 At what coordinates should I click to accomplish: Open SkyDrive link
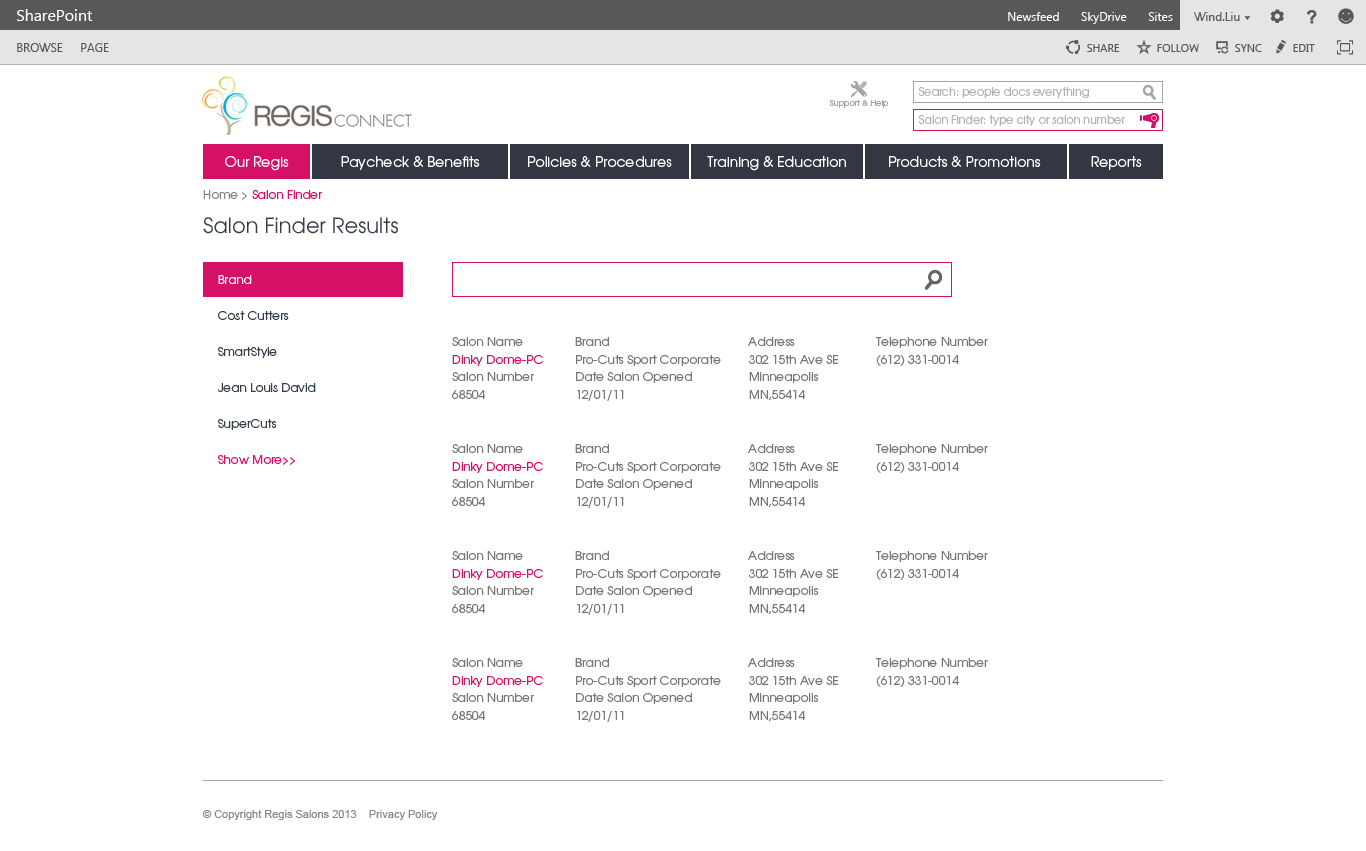[x=1104, y=17]
